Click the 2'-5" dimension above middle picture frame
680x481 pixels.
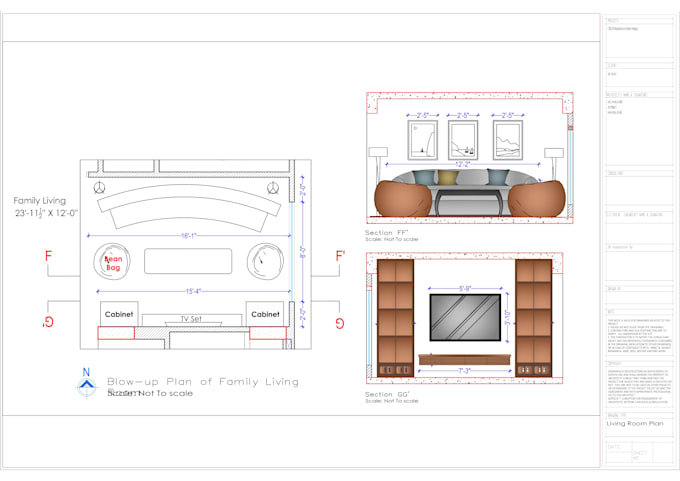click(463, 115)
